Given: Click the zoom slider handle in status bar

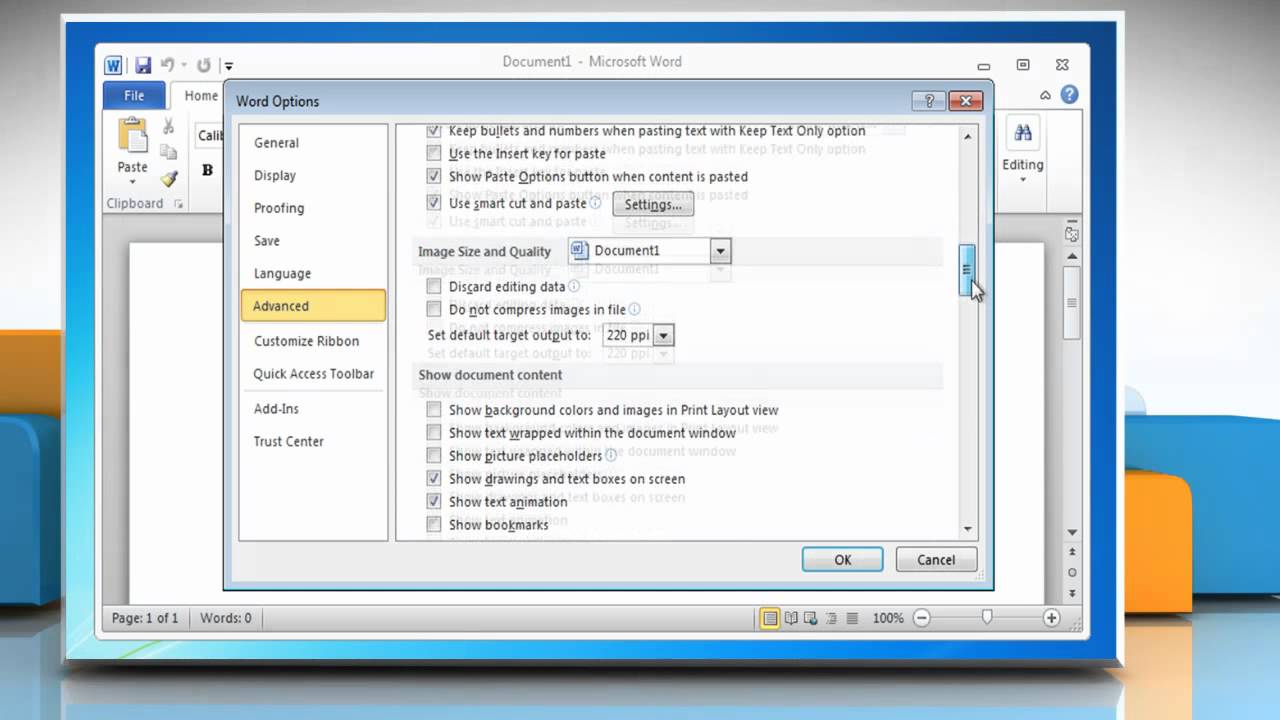Looking at the screenshot, I should click(987, 618).
